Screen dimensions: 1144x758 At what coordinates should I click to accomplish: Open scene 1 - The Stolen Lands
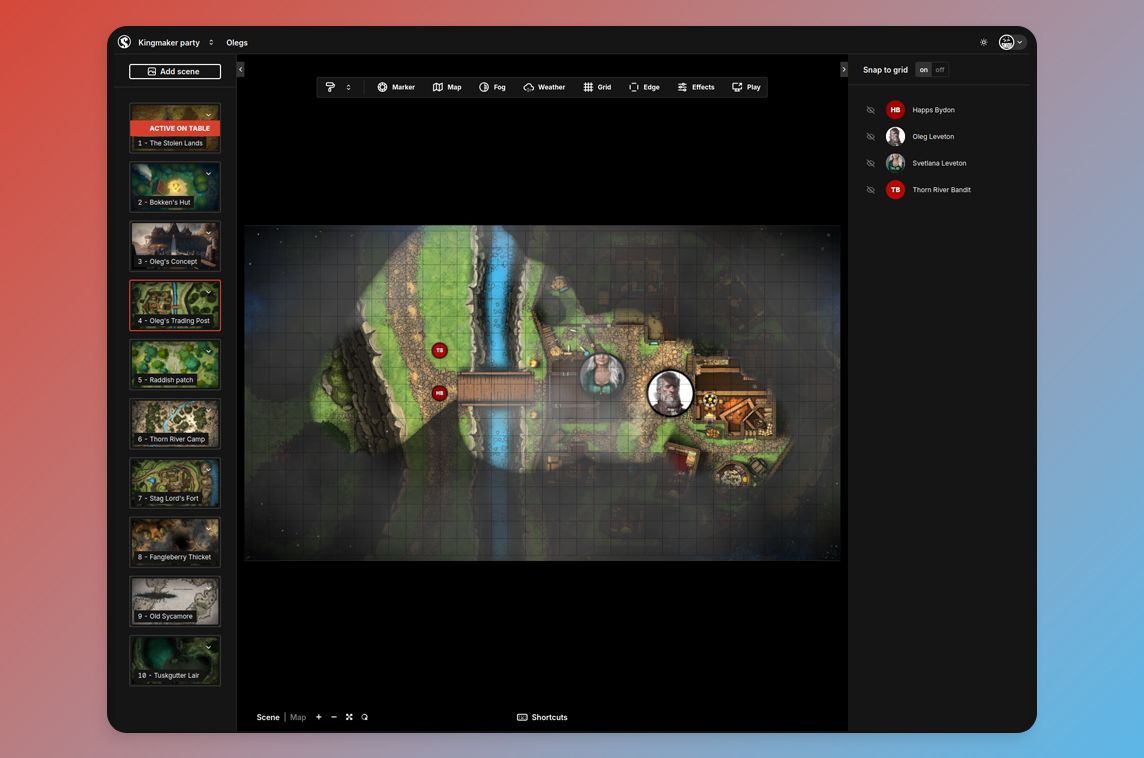pyautogui.click(x=175, y=128)
